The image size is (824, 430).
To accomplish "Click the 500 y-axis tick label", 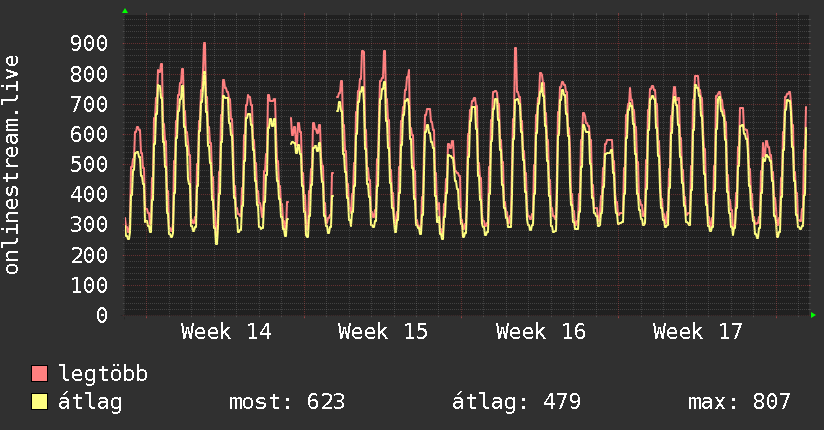I will [x=89, y=165].
